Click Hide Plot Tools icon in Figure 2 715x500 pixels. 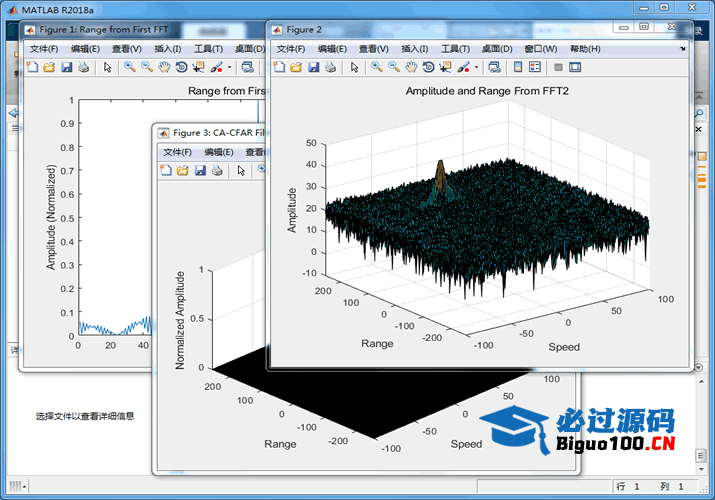[558, 67]
